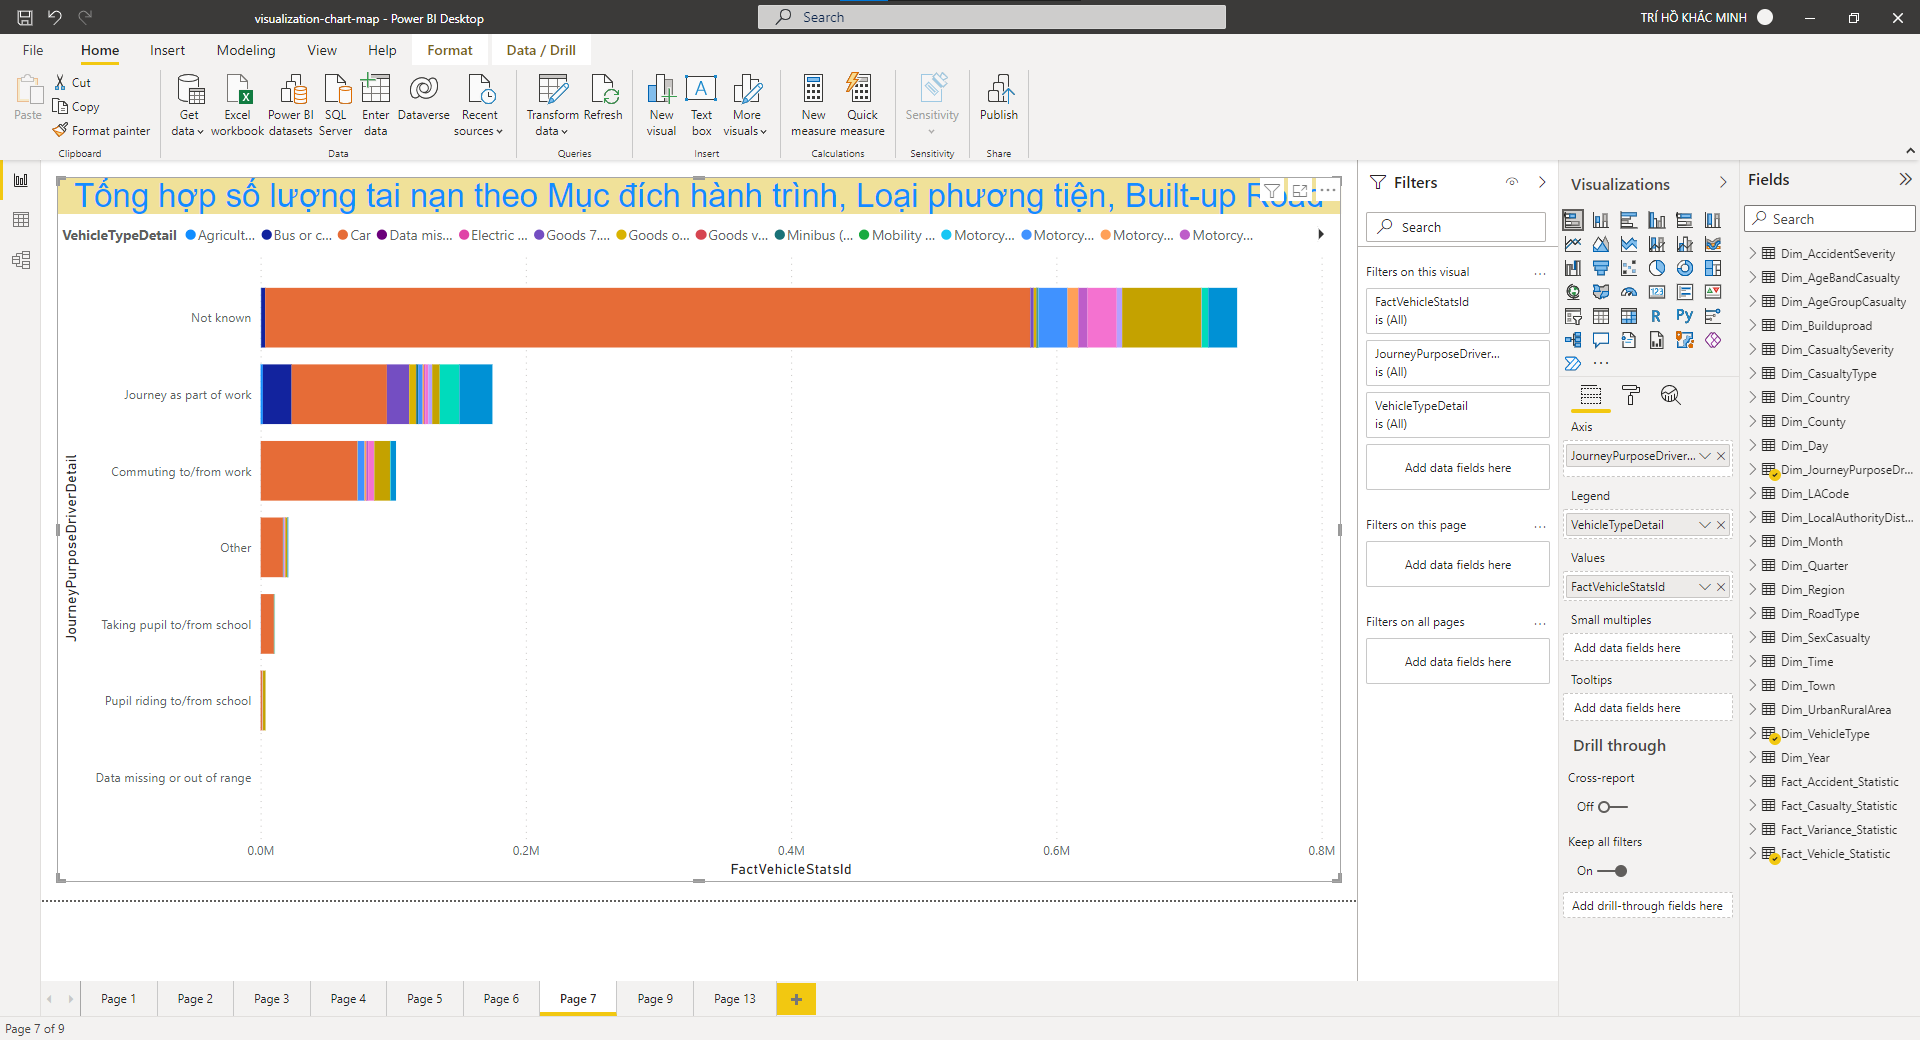Click the Fields pane Search box
The width and height of the screenshot is (1920, 1040).
point(1830,219)
